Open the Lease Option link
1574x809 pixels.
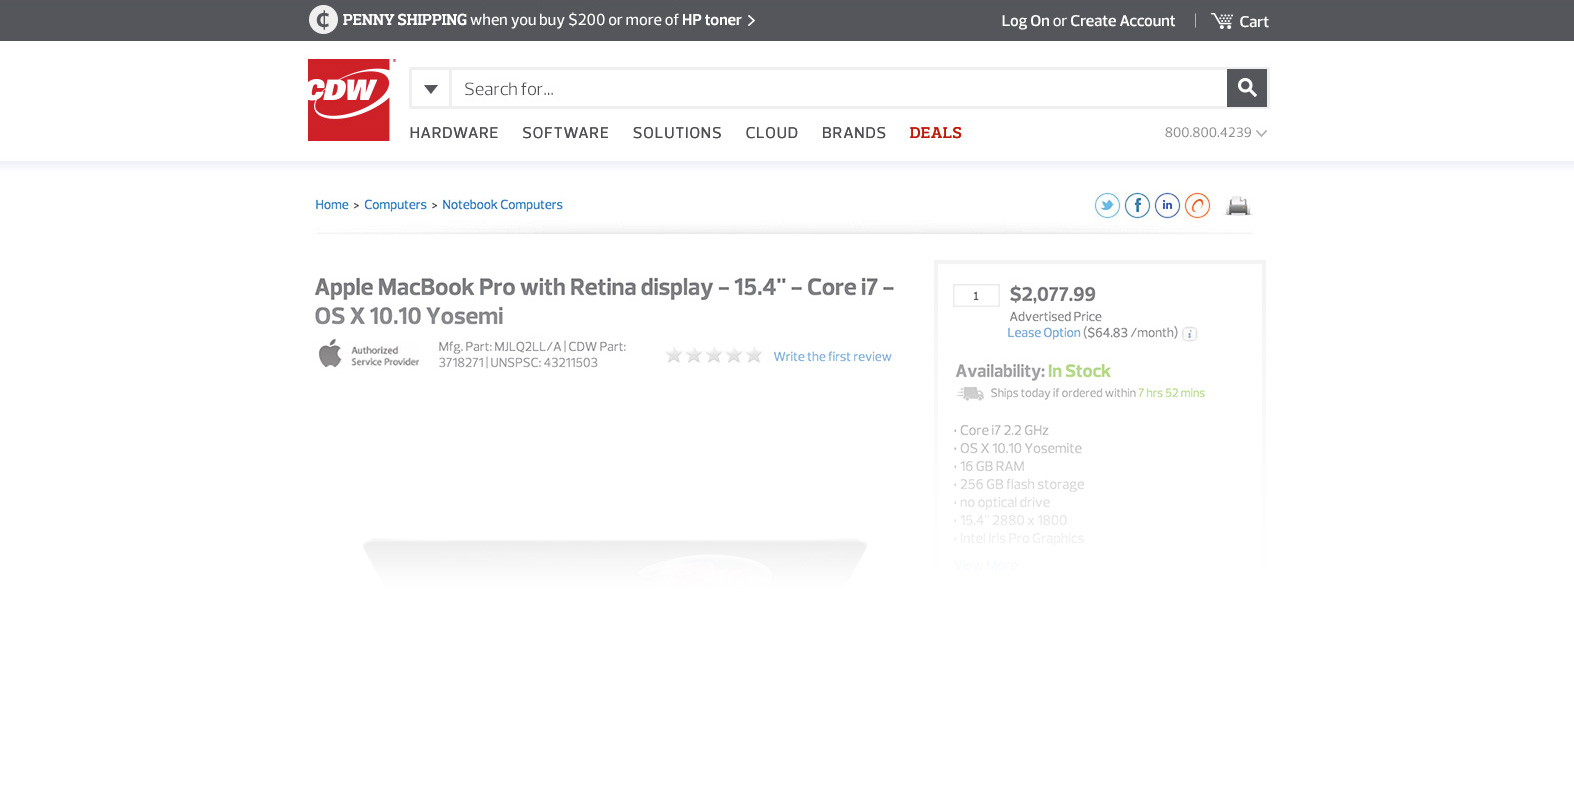pos(1043,333)
